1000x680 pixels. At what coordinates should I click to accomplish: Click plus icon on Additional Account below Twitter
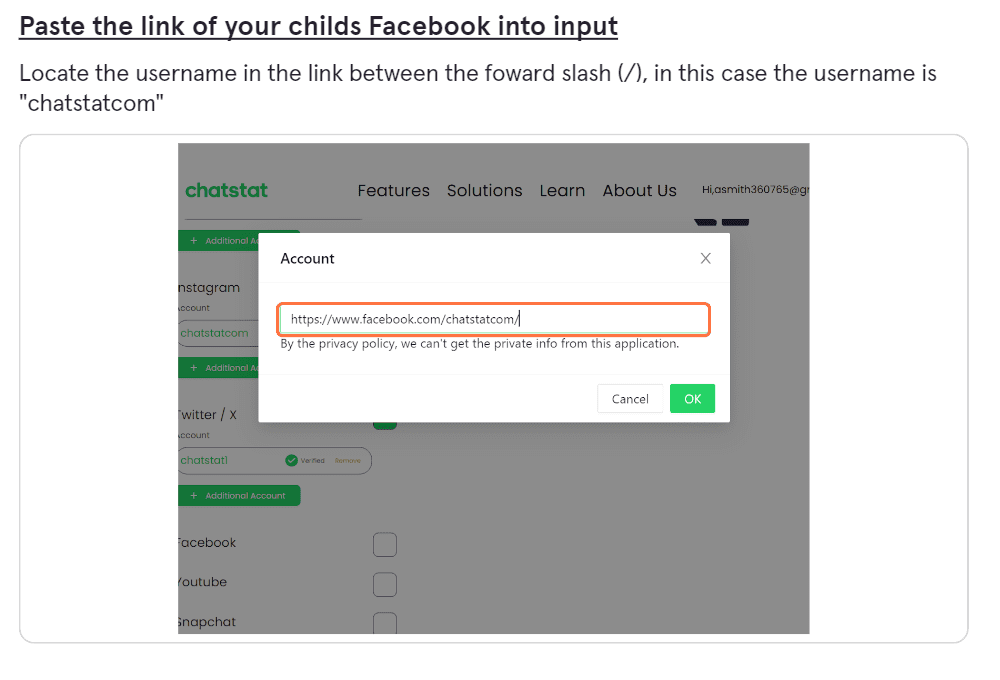[194, 496]
